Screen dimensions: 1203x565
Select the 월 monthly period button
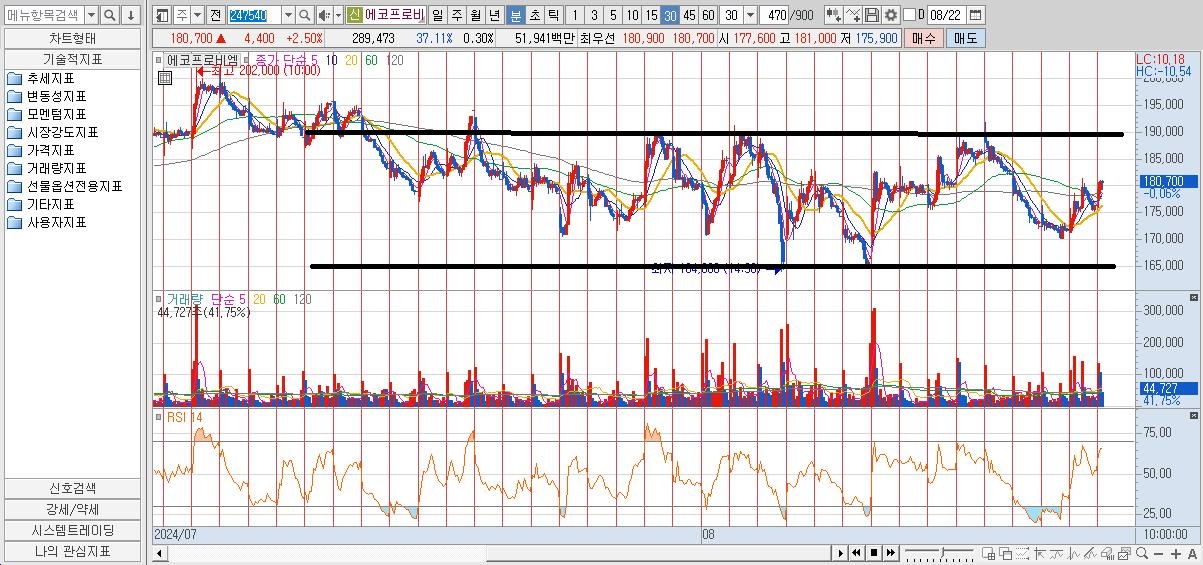476,15
